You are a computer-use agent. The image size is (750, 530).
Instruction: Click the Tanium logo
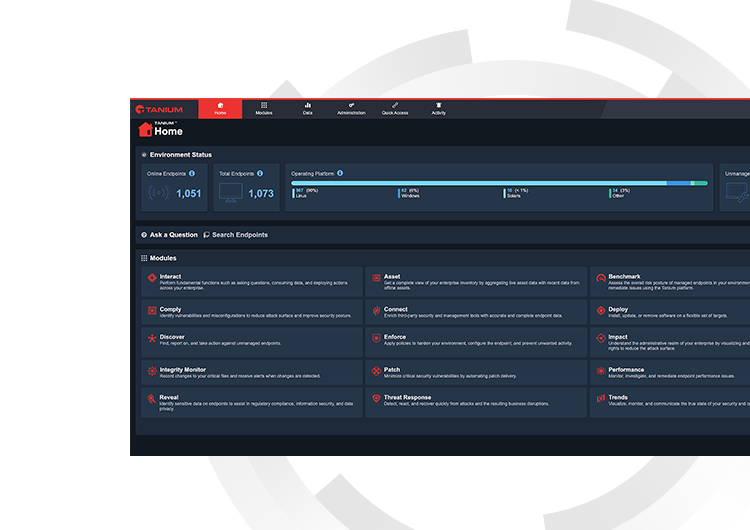click(x=159, y=110)
